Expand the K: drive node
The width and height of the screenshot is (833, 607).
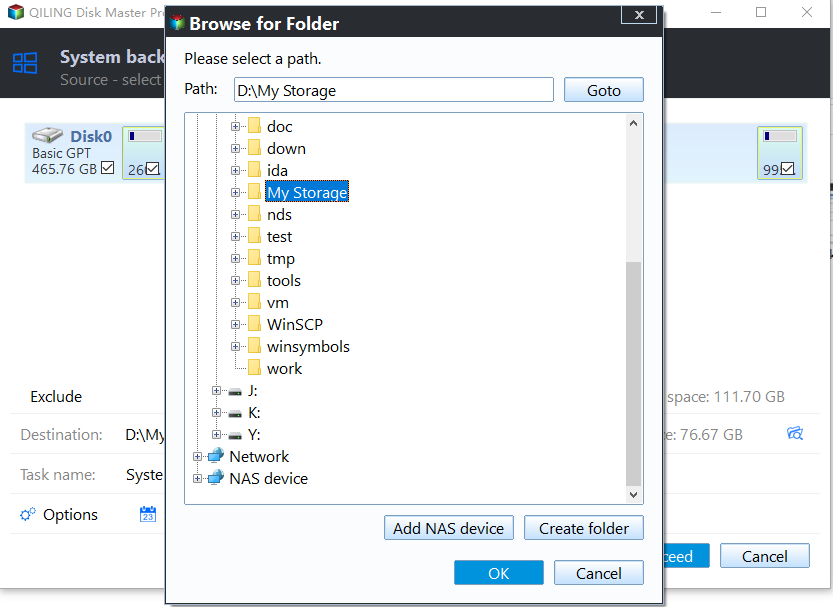point(216,413)
